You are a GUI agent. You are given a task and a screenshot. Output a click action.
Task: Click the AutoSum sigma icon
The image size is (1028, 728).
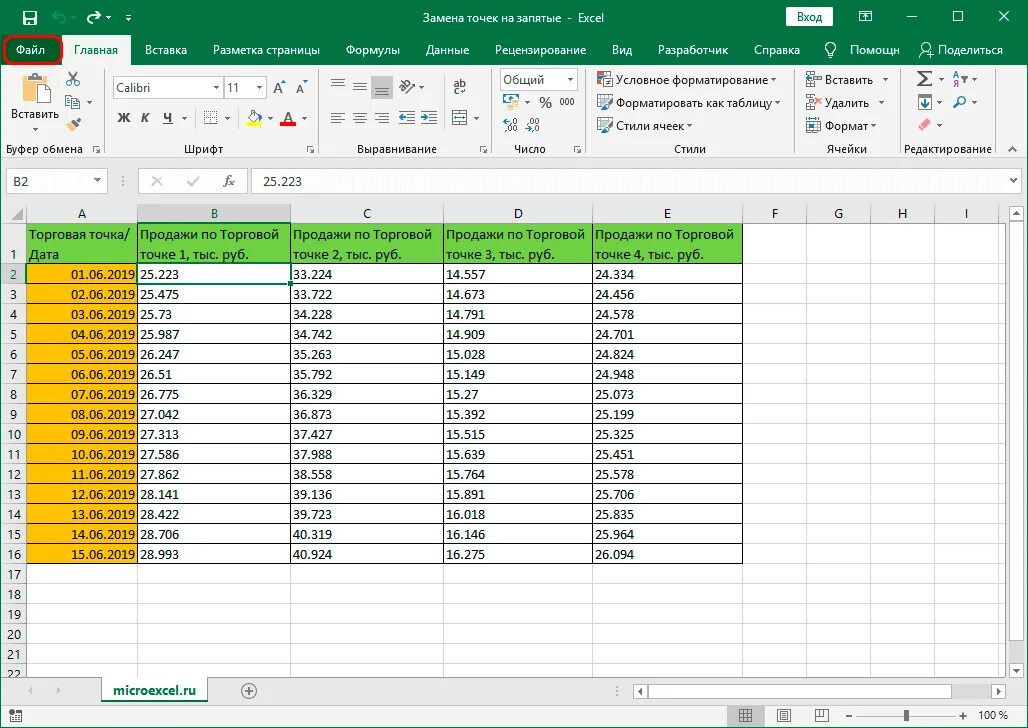[924, 79]
